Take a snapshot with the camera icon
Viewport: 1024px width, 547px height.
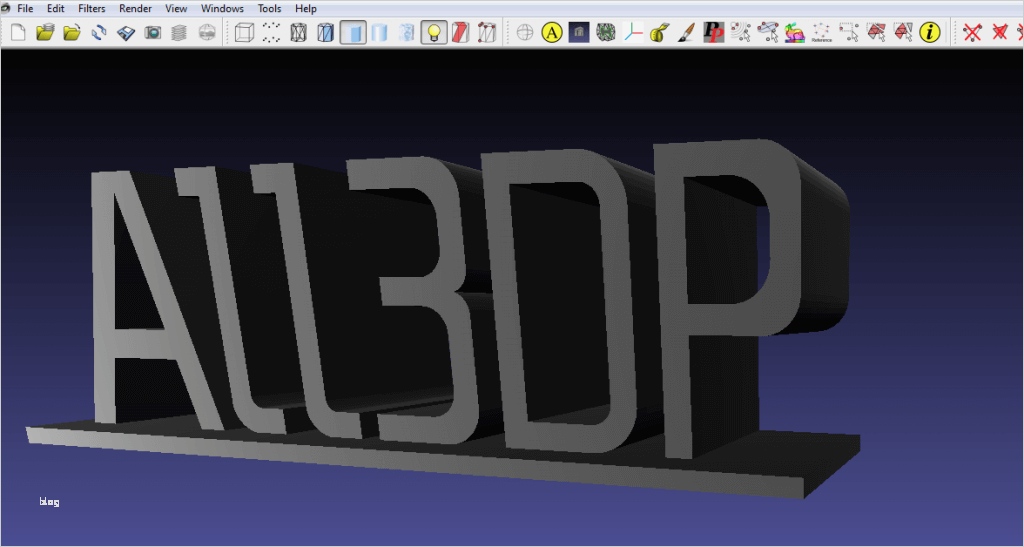point(153,32)
